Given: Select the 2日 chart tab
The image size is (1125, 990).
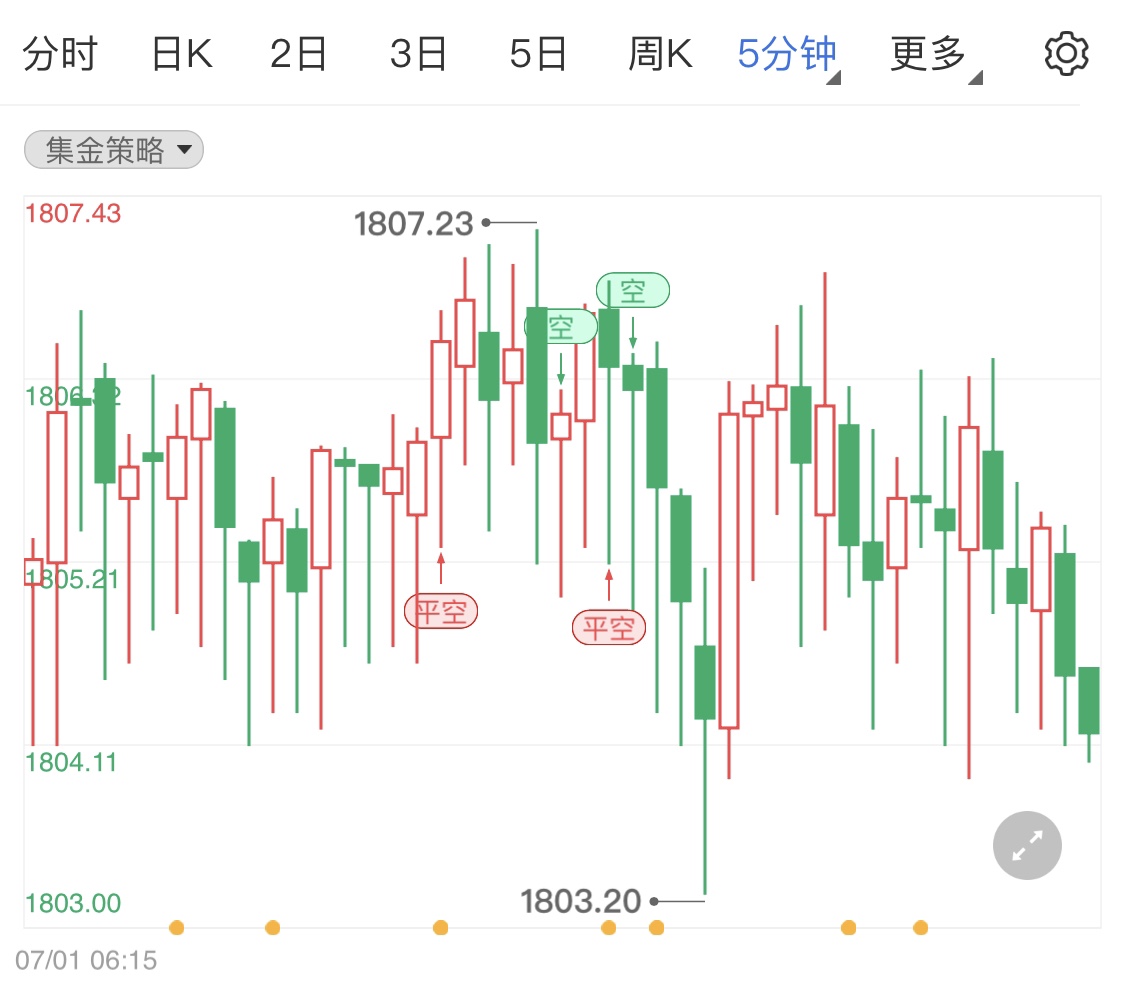Looking at the screenshot, I should [298, 54].
